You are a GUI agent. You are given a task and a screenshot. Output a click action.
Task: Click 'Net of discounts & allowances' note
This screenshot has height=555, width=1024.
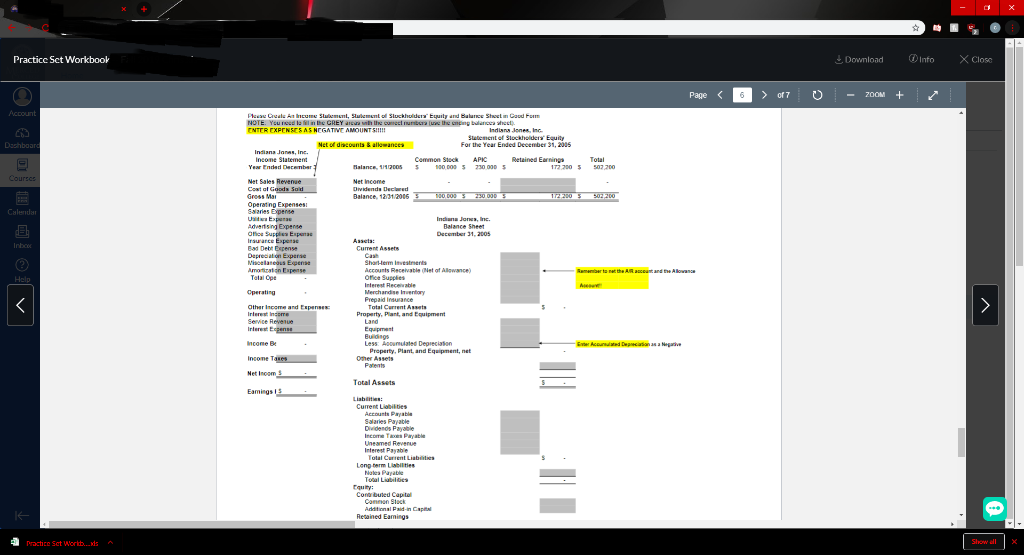(x=364, y=145)
